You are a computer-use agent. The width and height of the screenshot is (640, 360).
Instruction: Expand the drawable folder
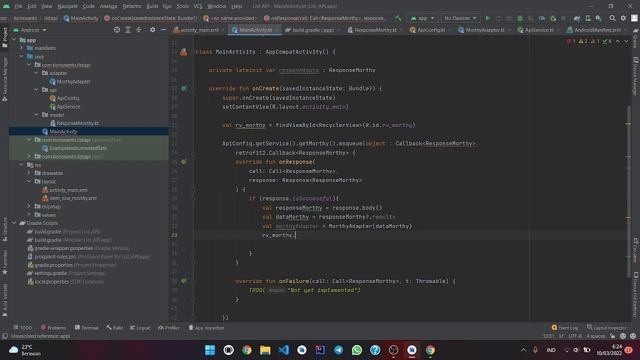point(29,173)
